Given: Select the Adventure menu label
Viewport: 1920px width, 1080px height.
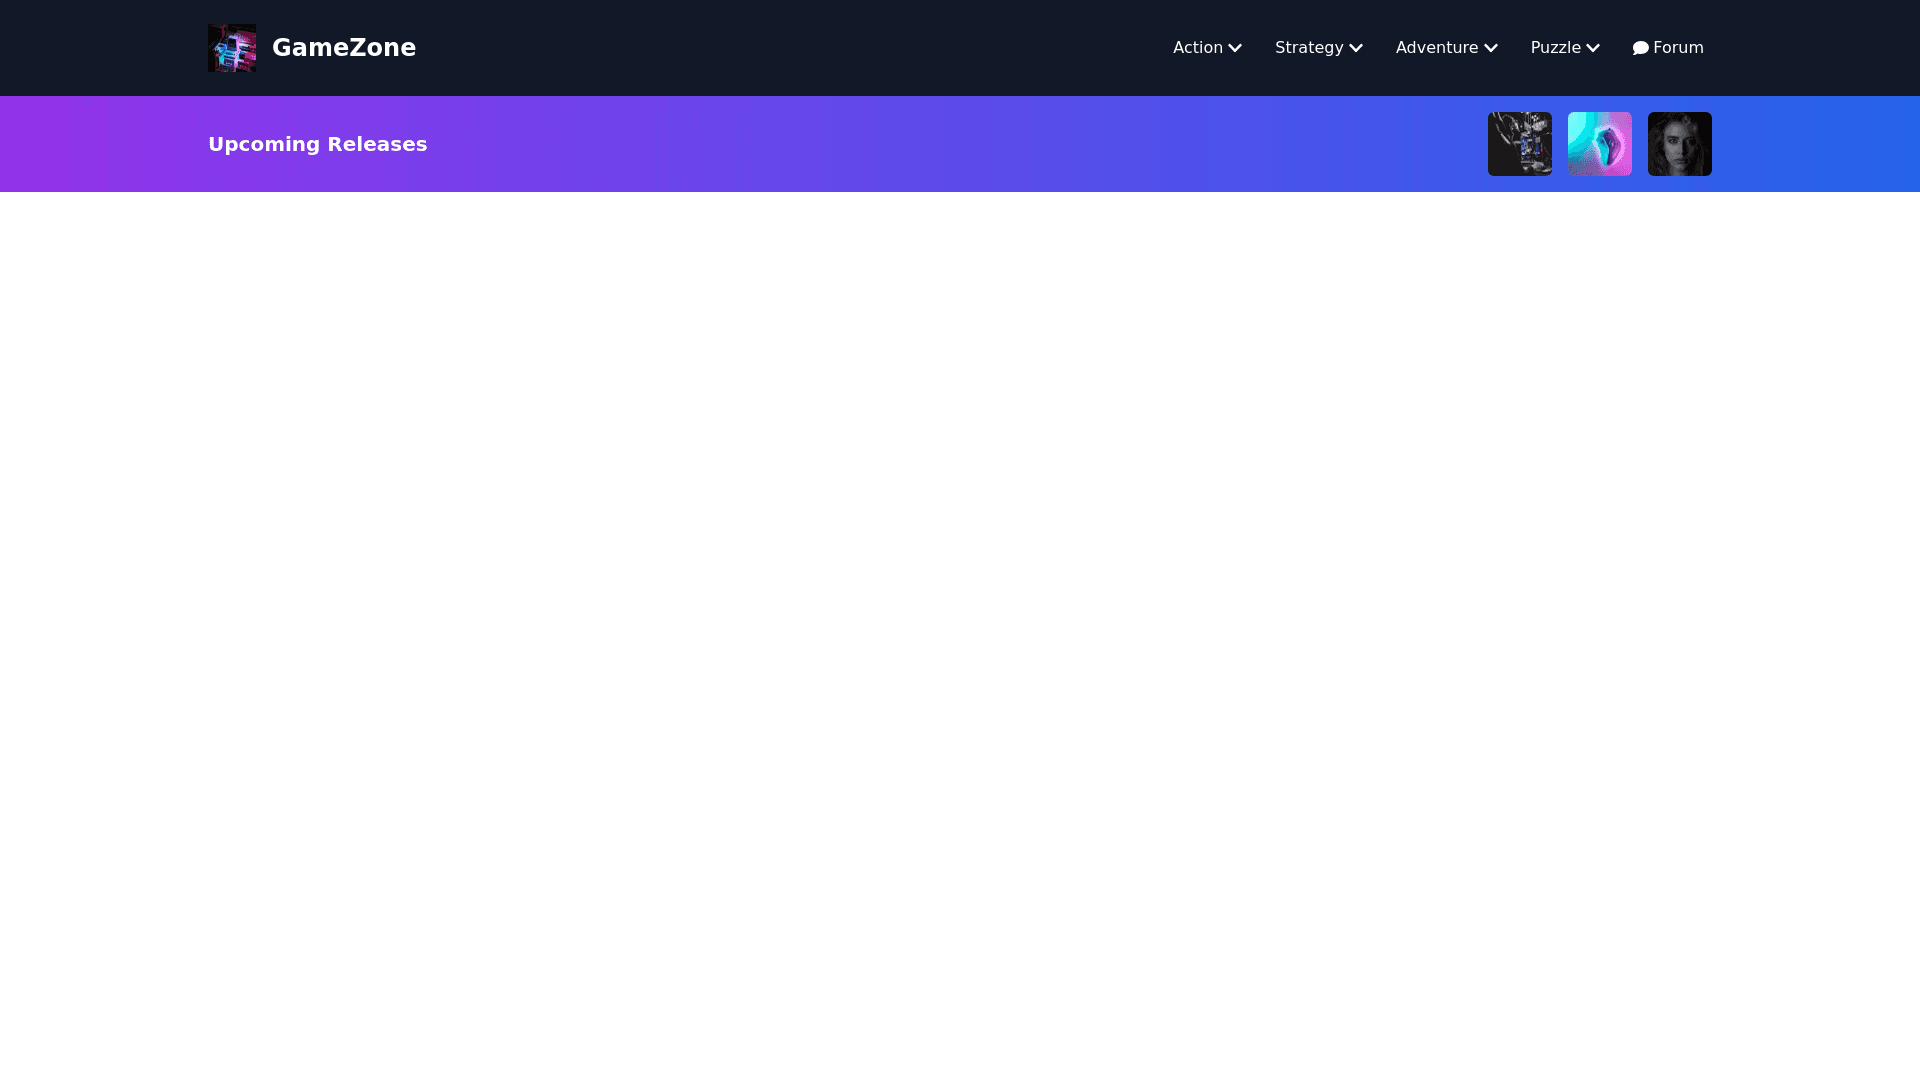Looking at the screenshot, I should click(1436, 48).
